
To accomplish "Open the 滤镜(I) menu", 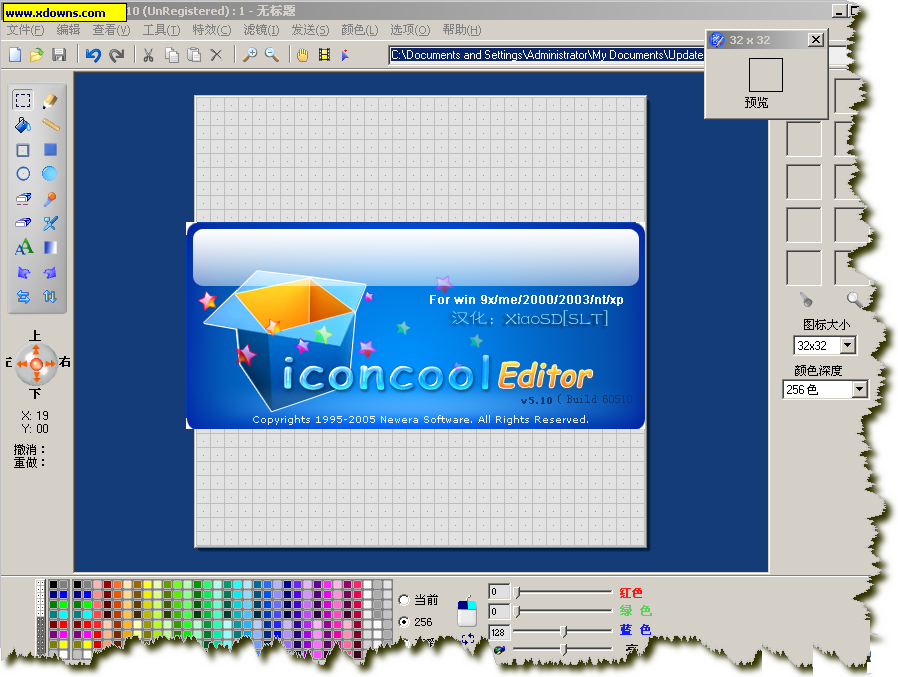I will (261, 30).
